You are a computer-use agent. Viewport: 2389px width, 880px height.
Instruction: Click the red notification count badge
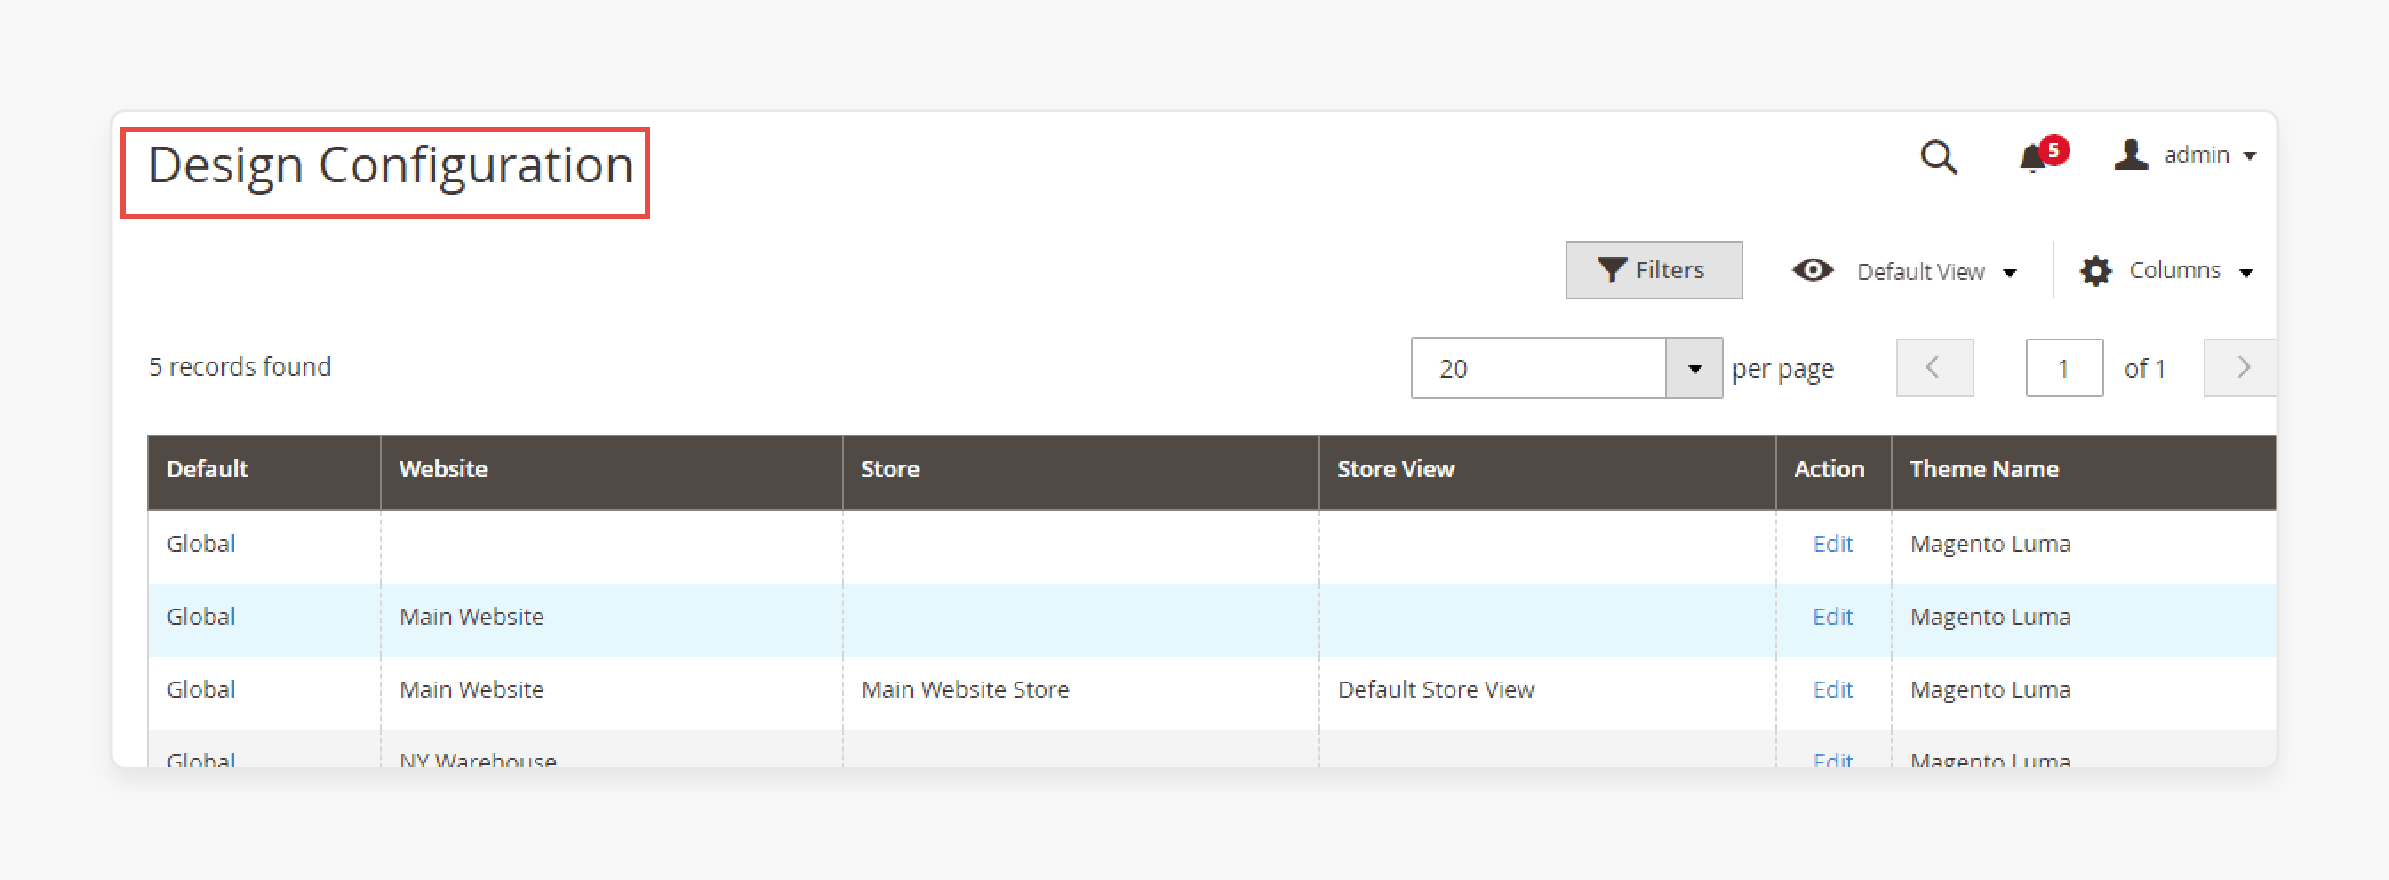coord(2054,150)
